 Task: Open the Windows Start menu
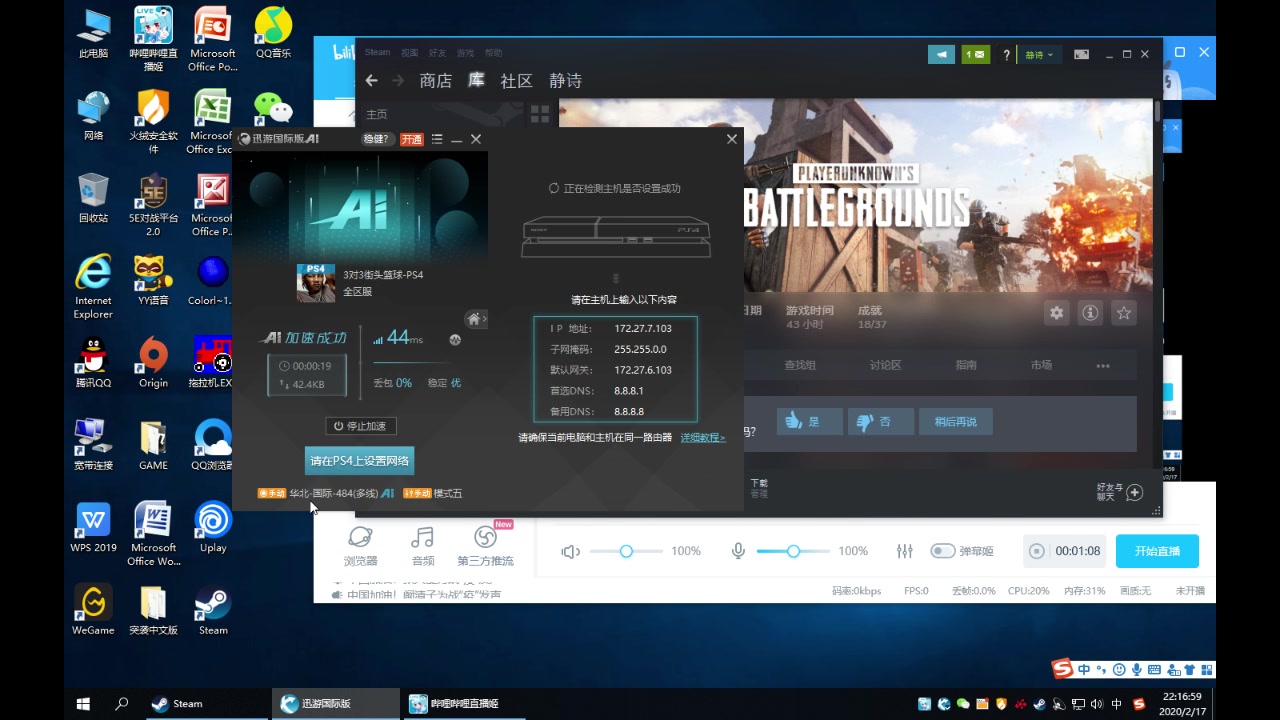[84, 703]
